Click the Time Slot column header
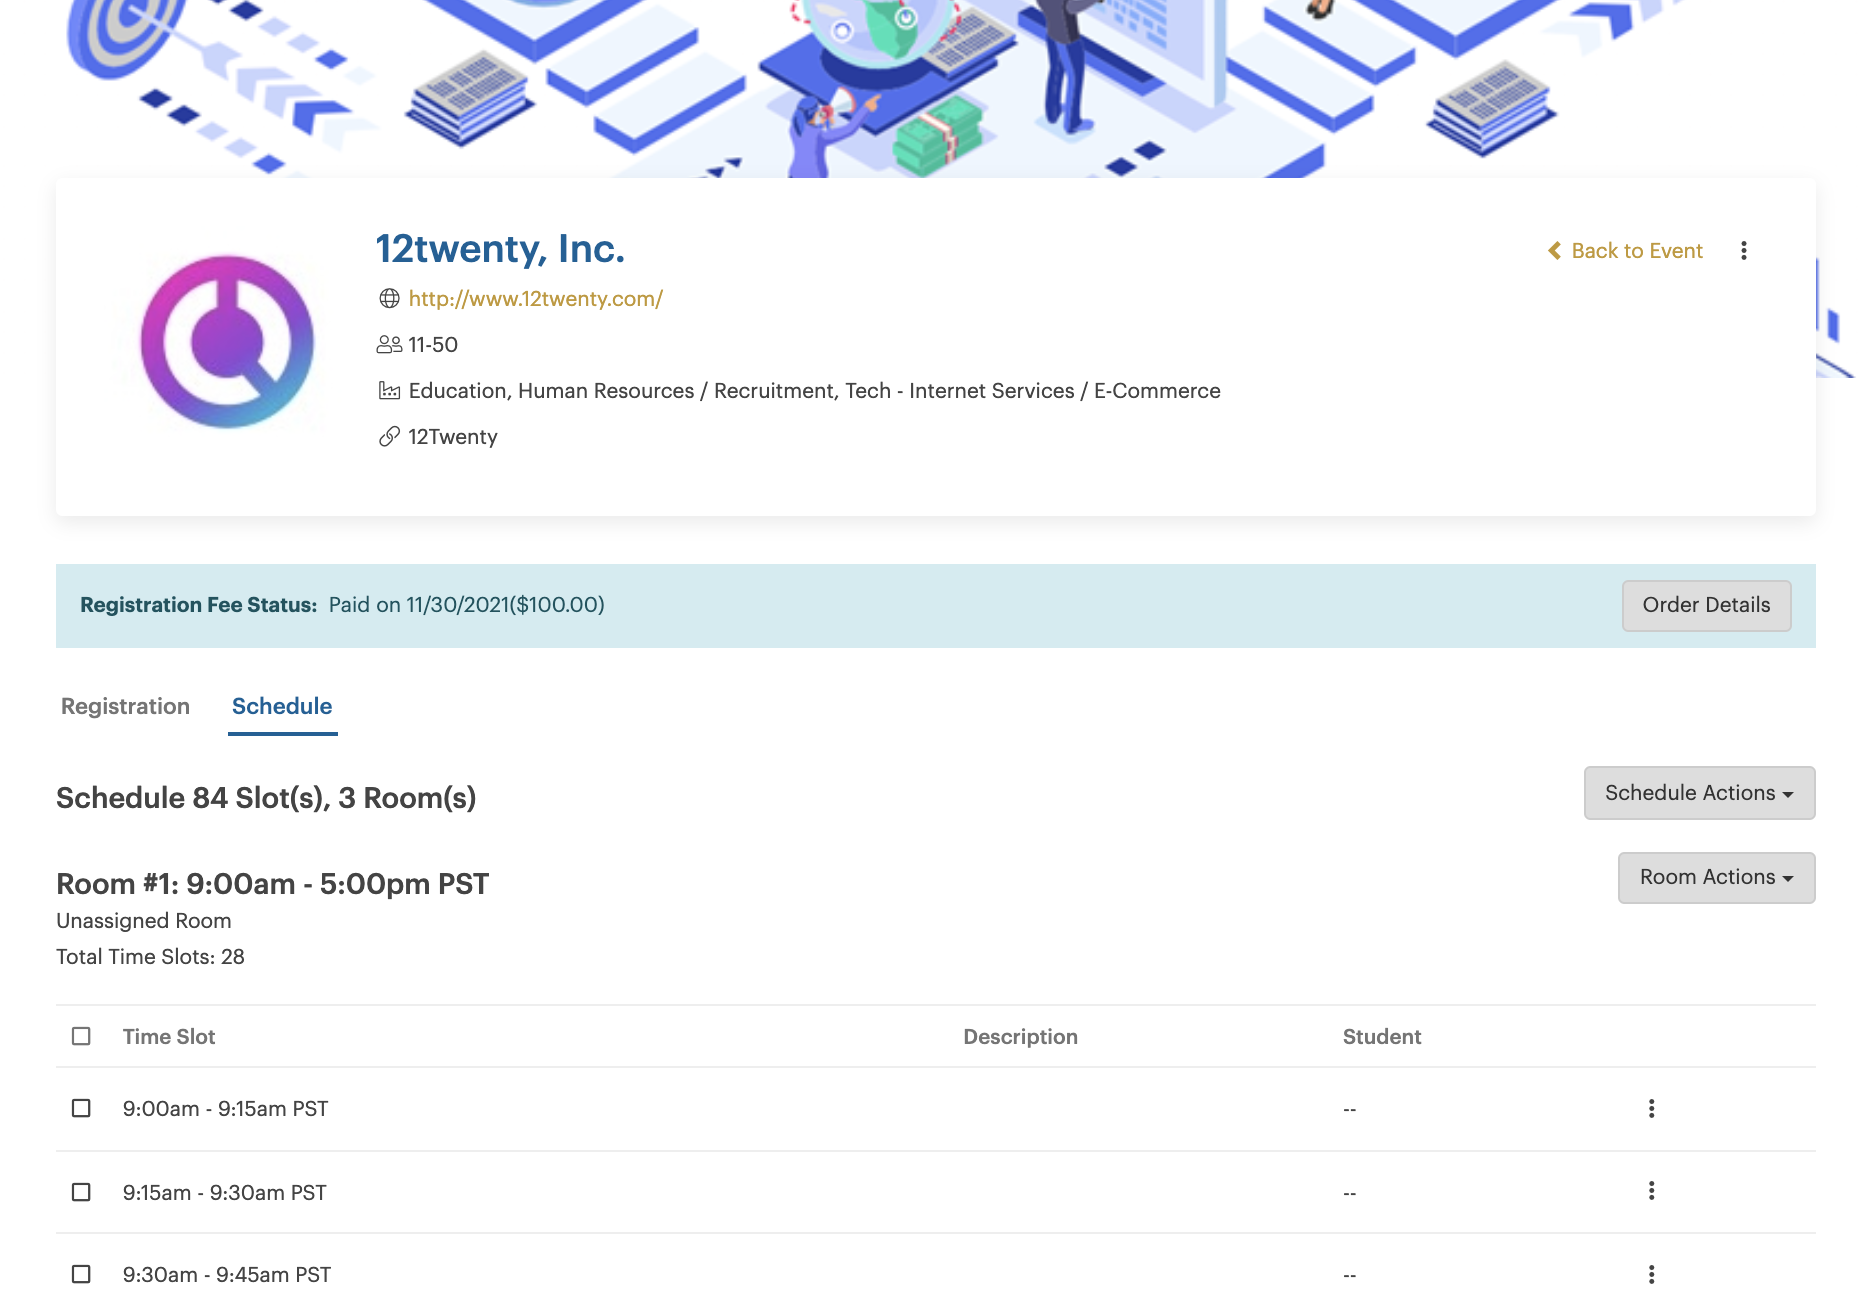 [169, 1037]
